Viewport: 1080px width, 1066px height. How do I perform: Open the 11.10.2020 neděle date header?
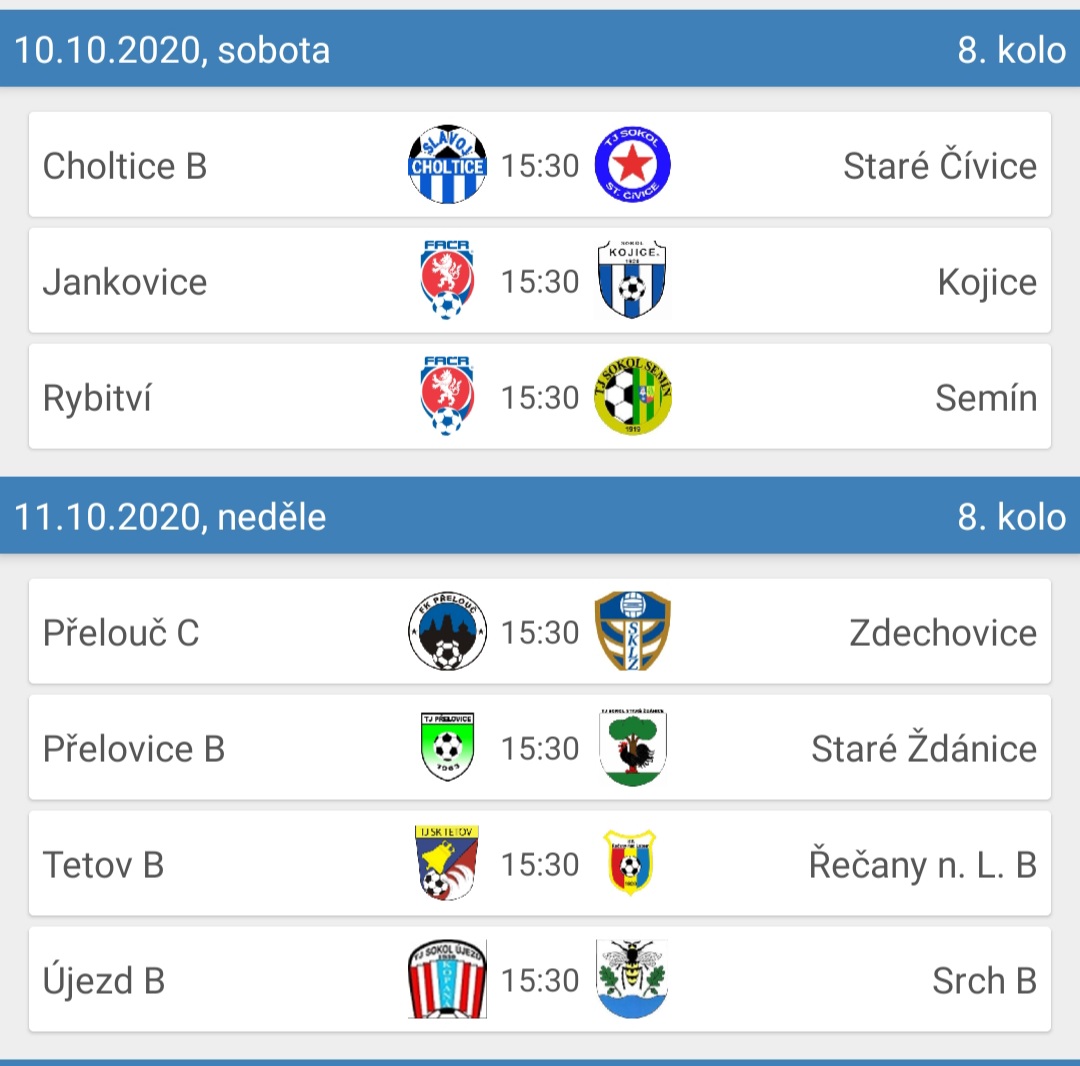coord(540,516)
